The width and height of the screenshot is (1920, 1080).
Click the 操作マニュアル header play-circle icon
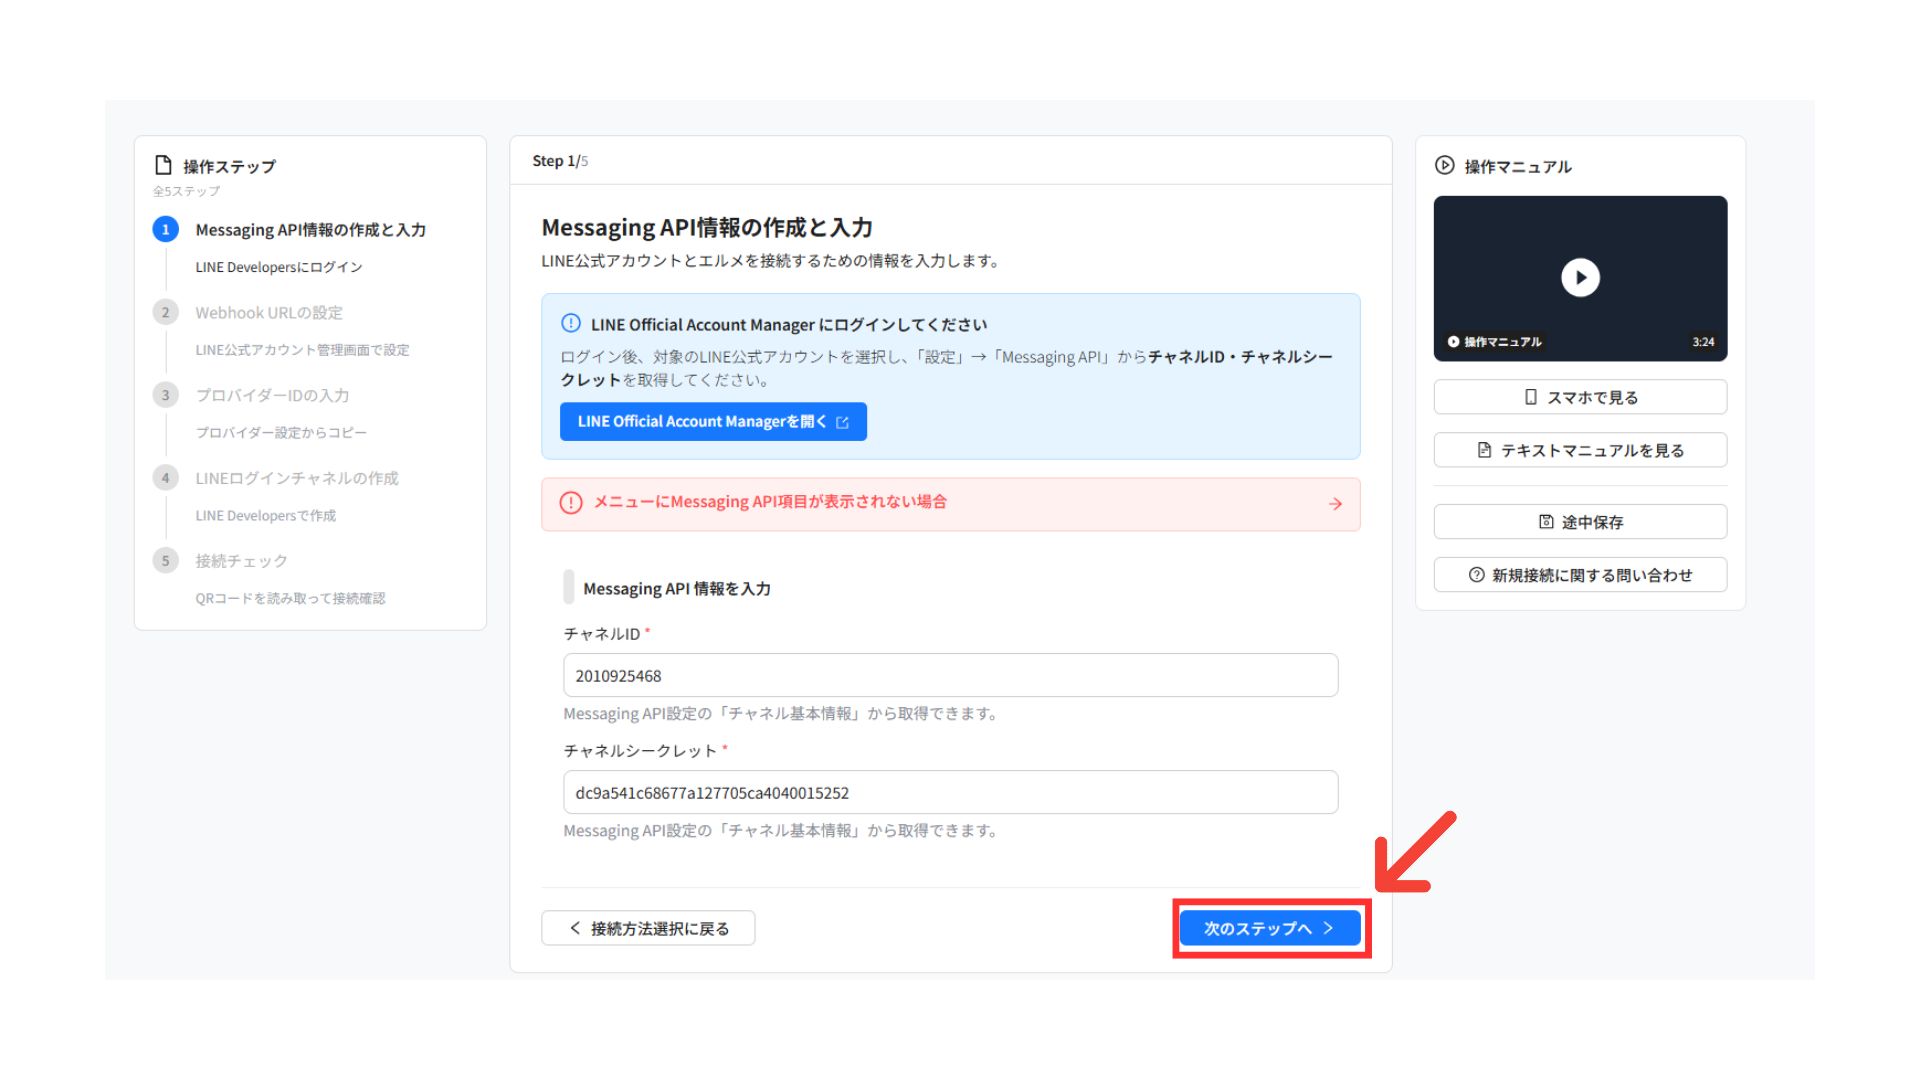(1444, 165)
